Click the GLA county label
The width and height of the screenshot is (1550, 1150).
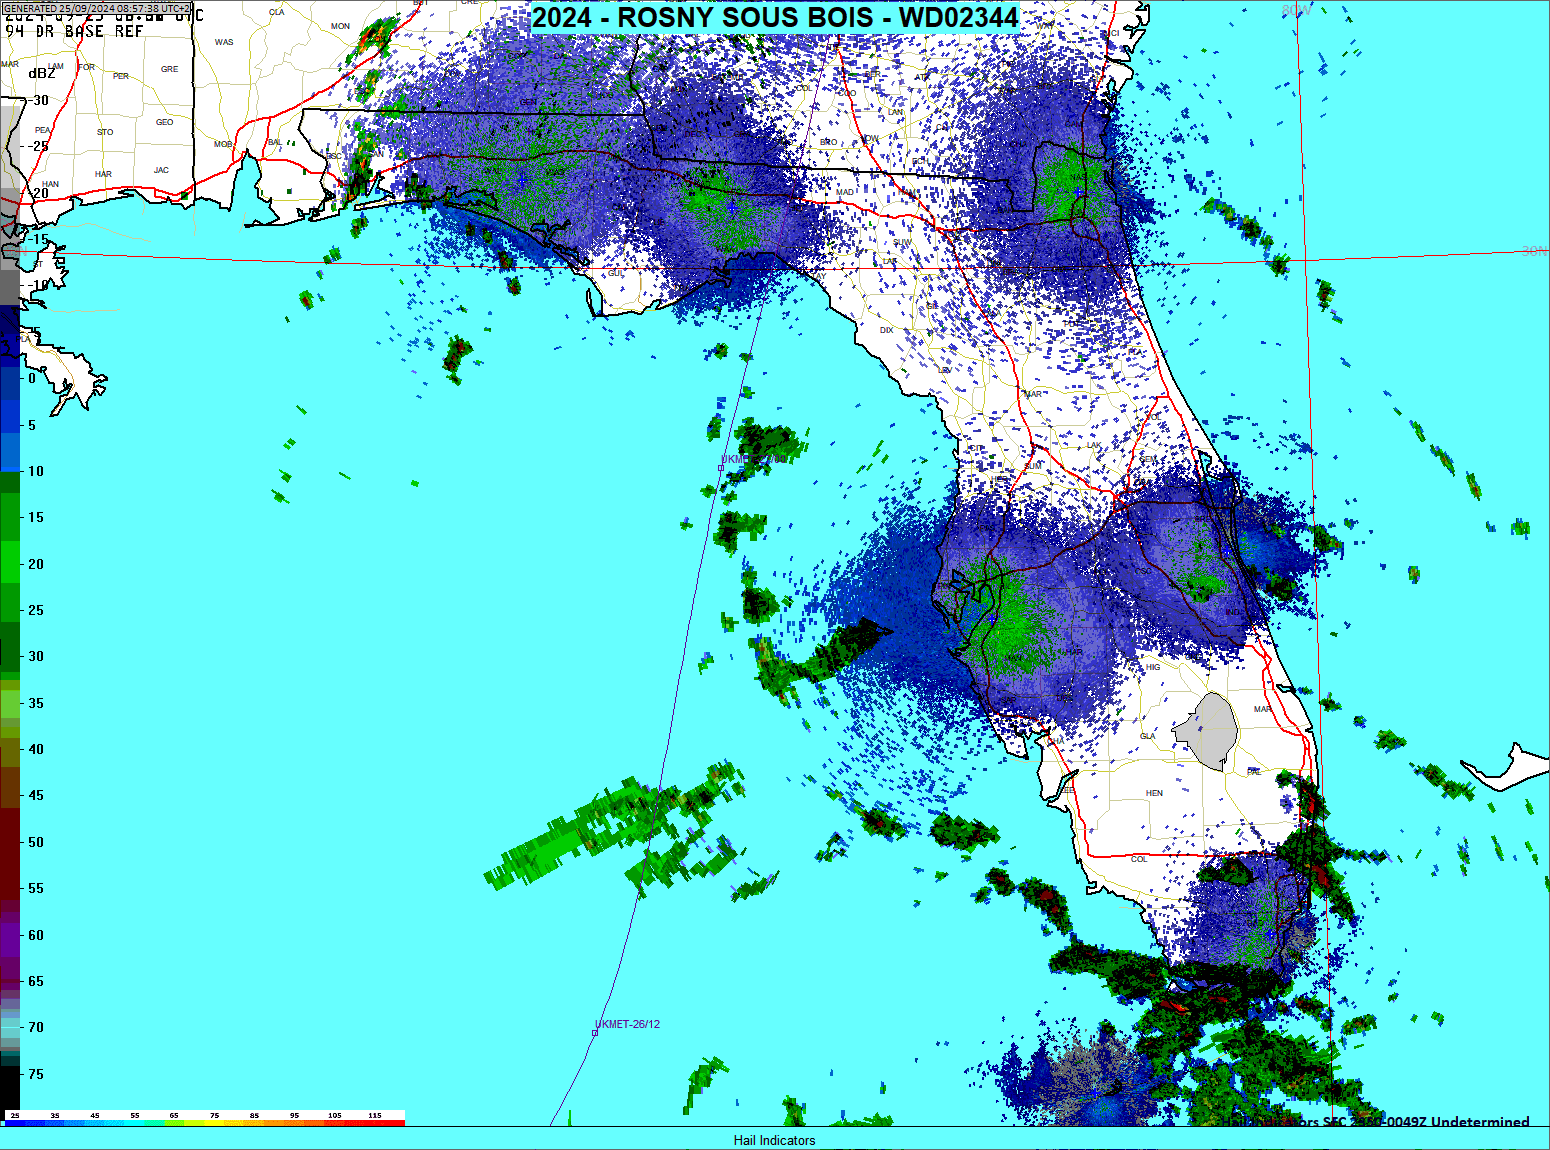coord(1147,736)
